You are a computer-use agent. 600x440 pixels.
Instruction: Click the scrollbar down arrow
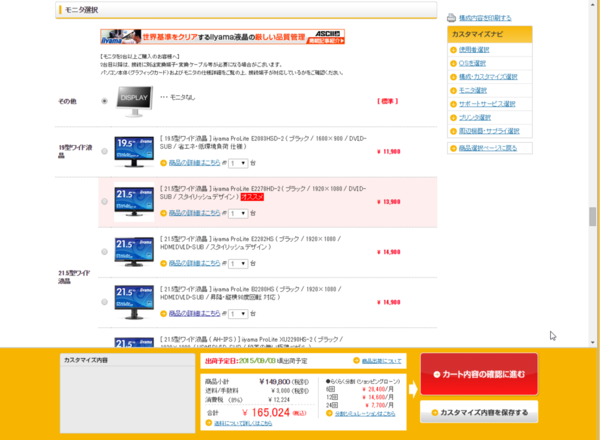592,342
